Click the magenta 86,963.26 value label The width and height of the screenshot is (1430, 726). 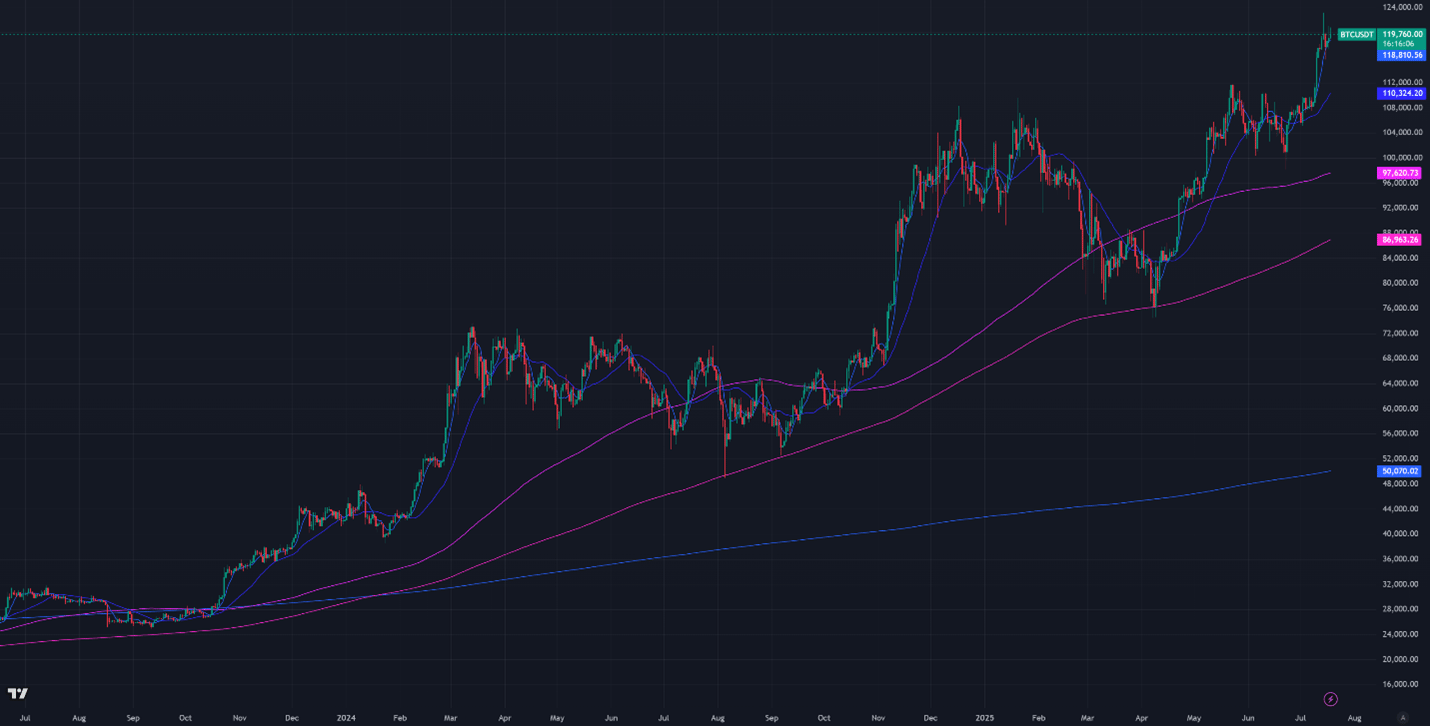click(1400, 240)
